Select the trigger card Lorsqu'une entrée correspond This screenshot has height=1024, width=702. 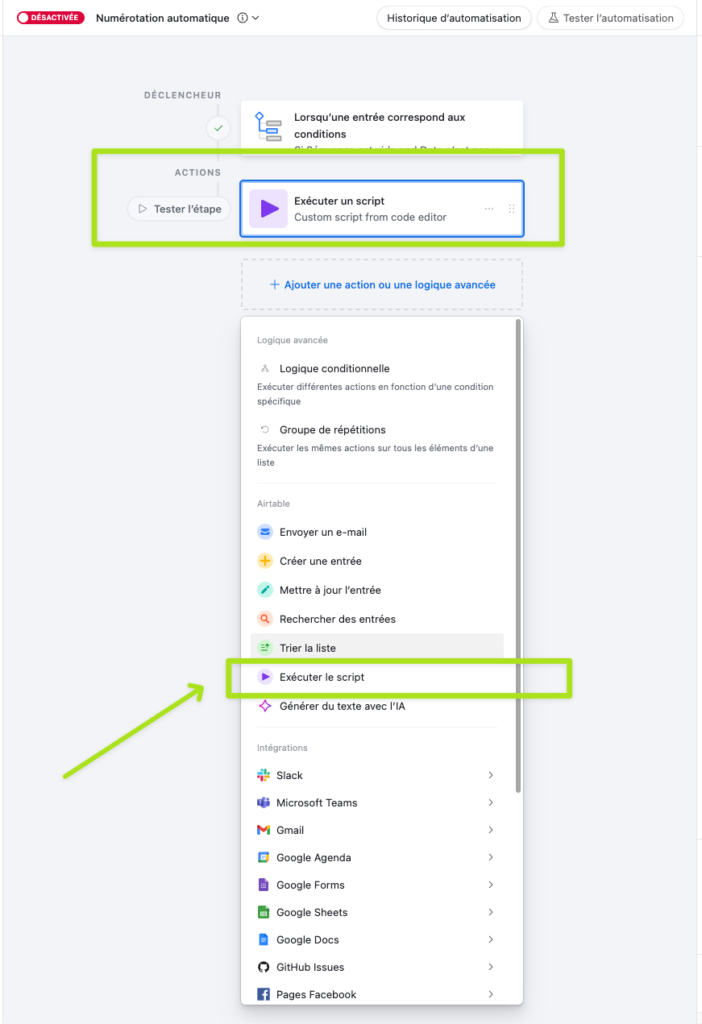click(381, 127)
